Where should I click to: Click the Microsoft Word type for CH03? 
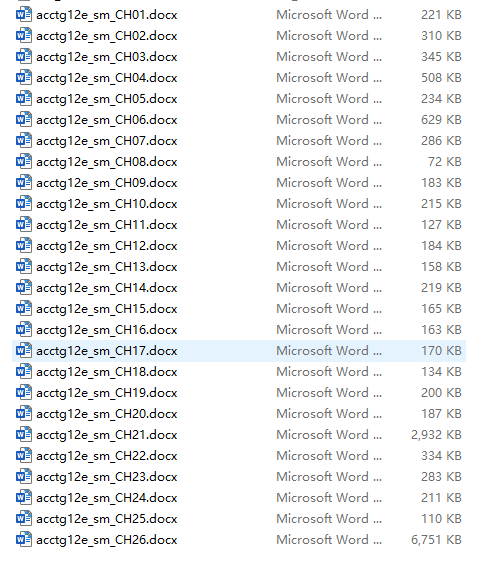(x=329, y=57)
